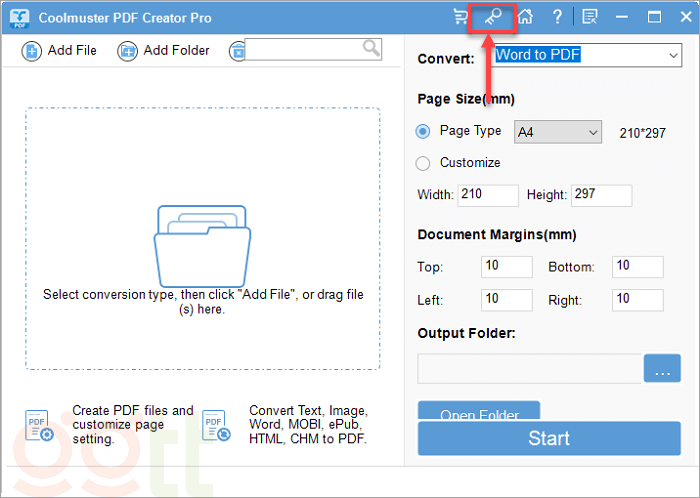This screenshot has width=700, height=498.
Task: Browse output folder with the ellipsis button
Action: point(662,370)
